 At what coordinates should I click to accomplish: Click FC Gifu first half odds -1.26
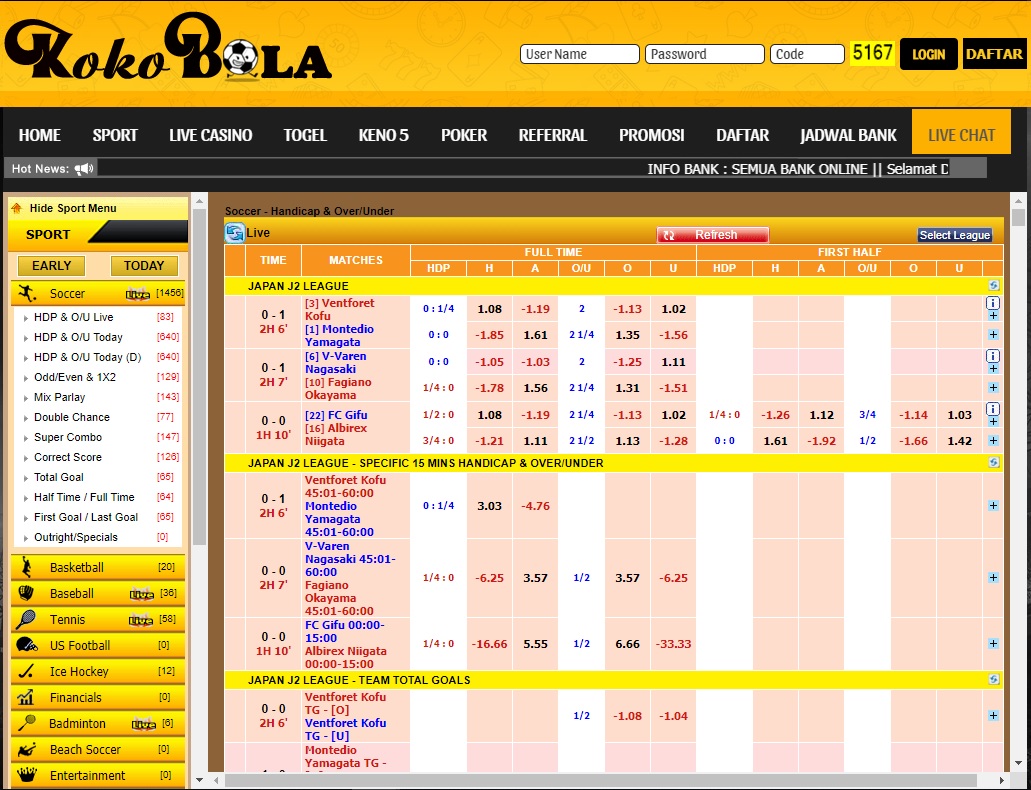coord(775,415)
